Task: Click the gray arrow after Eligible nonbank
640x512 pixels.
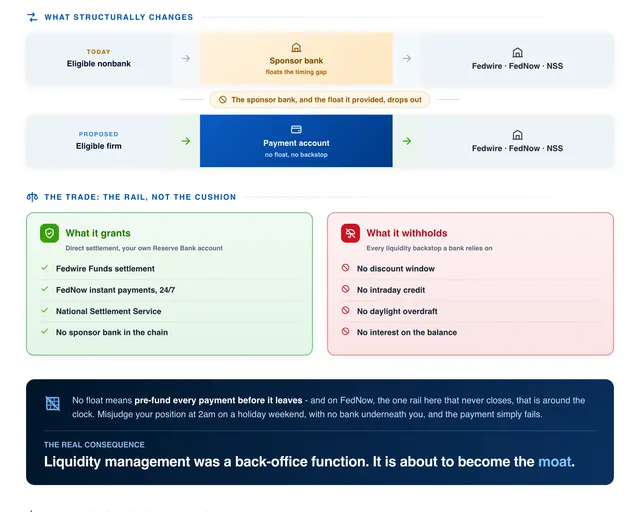Action: [186, 58]
